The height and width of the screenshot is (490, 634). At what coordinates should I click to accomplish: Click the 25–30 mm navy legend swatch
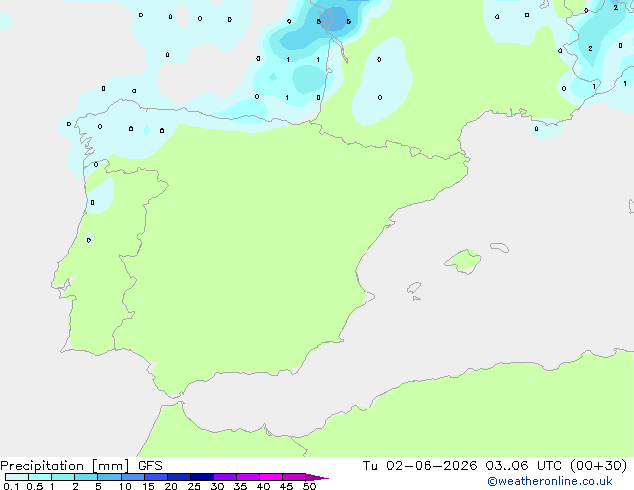202,477
